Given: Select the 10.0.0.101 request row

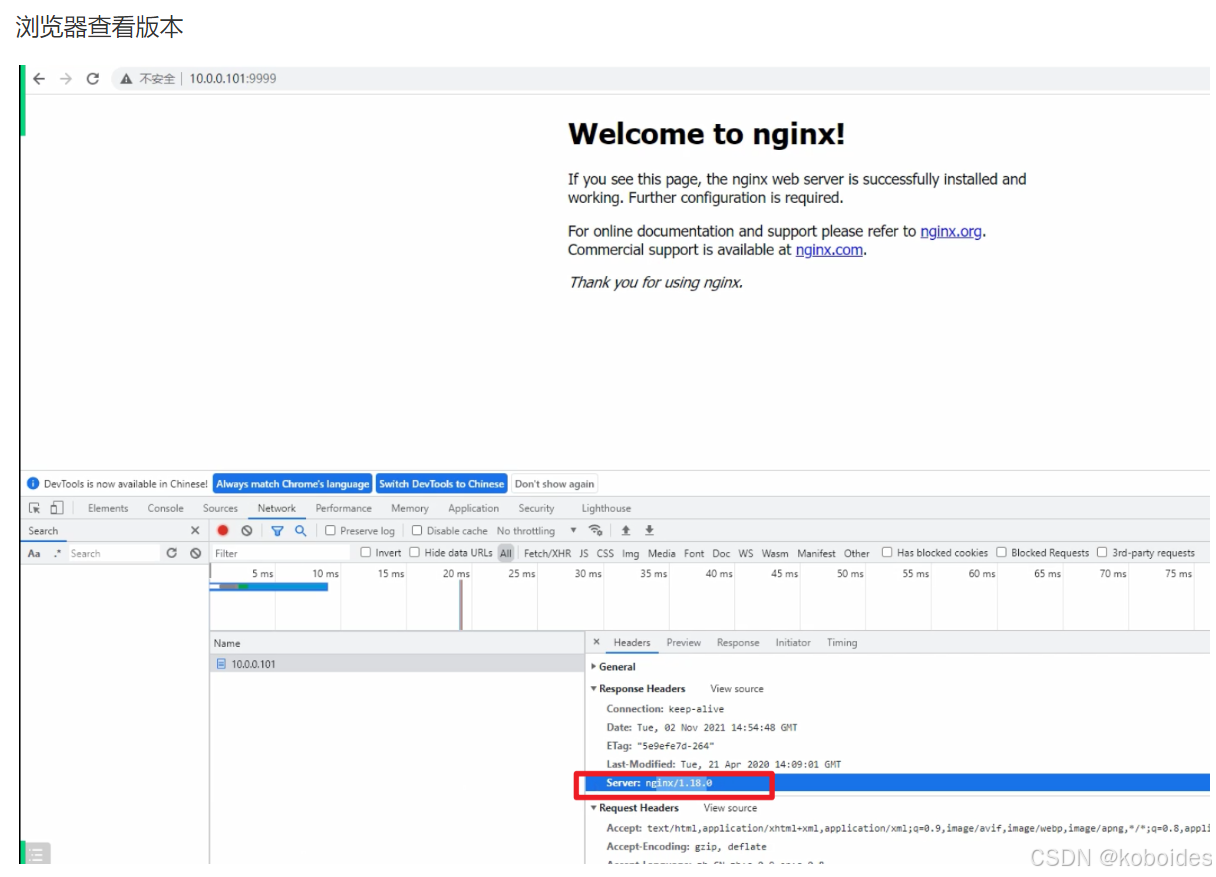Looking at the screenshot, I should (397, 664).
